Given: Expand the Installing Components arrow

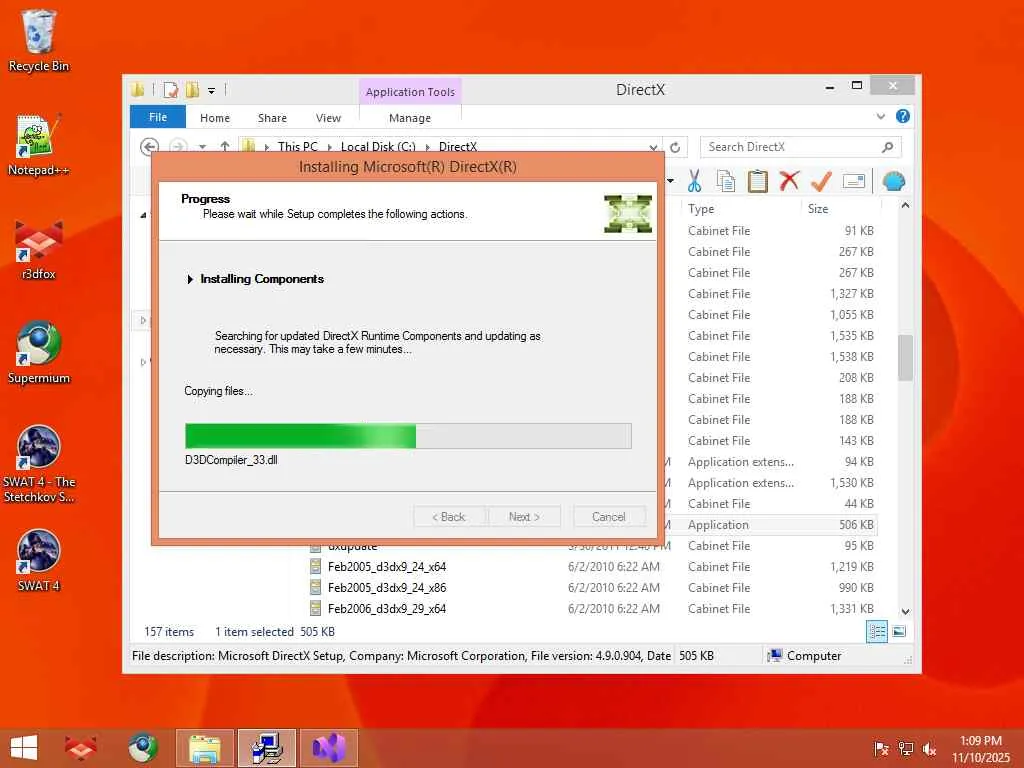Looking at the screenshot, I should point(190,280).
